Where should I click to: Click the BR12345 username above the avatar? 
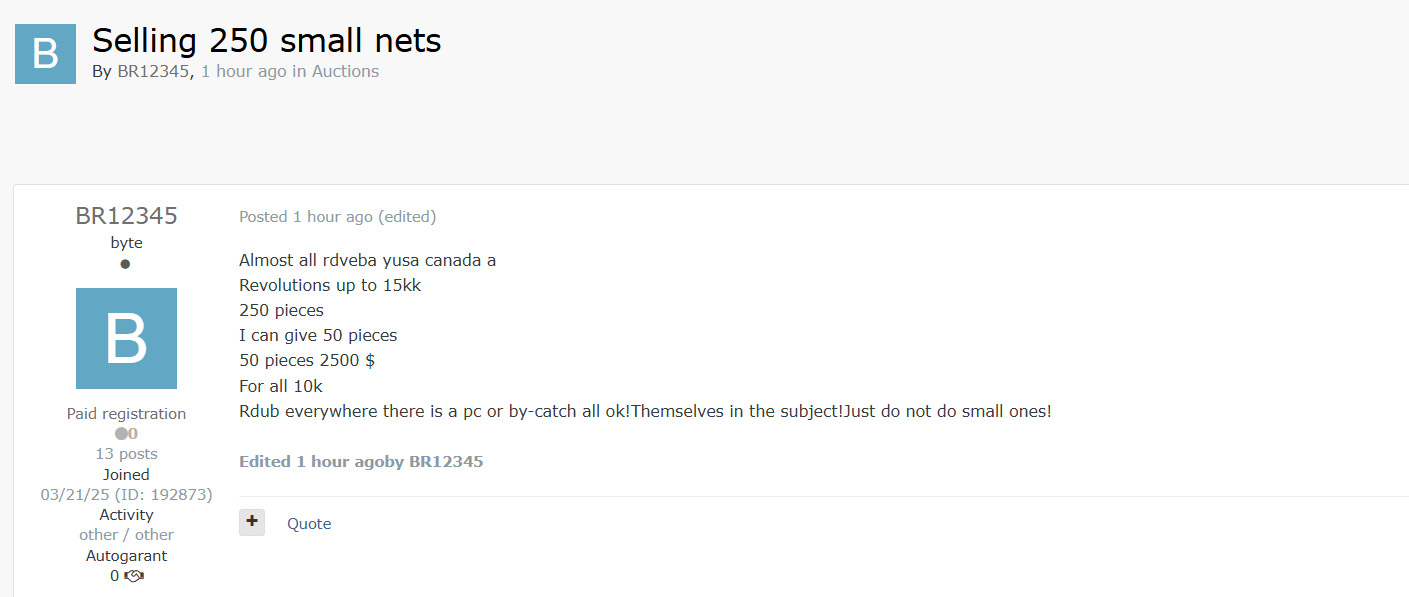tap(126, 216)
